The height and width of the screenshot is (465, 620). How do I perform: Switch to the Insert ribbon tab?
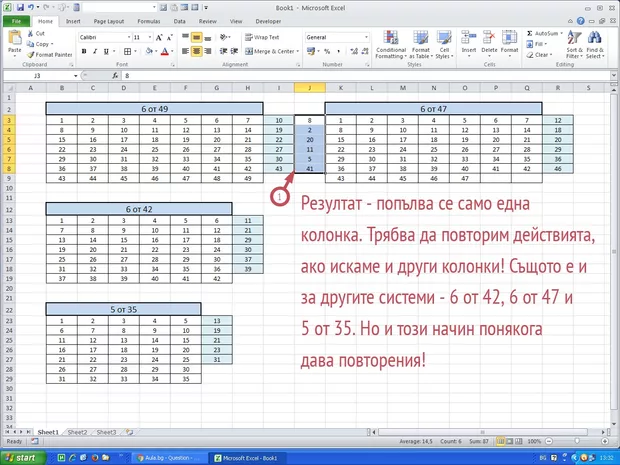73,21
